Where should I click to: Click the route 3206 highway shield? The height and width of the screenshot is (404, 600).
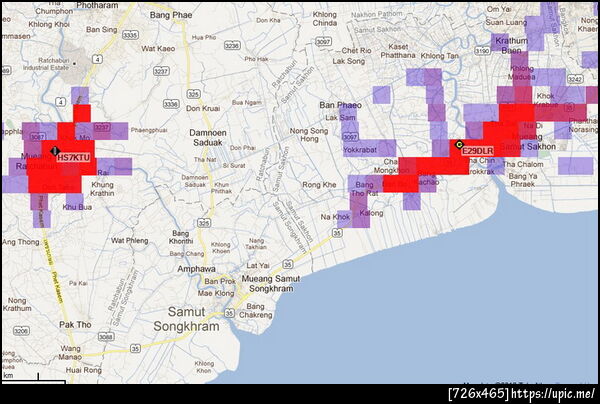point(21,331)
